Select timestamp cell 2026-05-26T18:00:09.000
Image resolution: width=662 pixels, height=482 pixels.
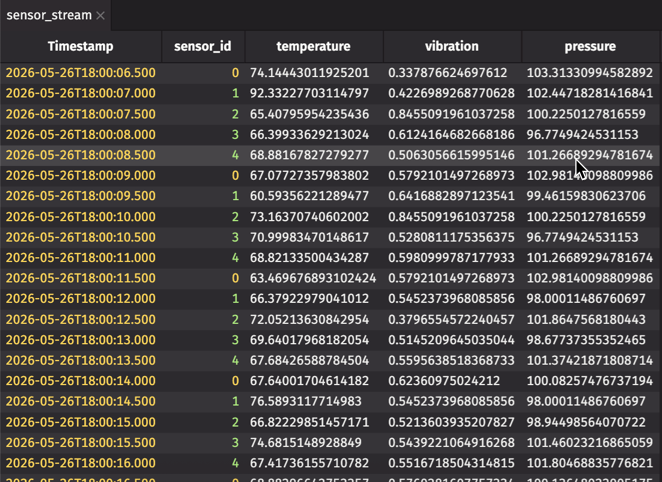pyautogui.click(x=81, y=176)
